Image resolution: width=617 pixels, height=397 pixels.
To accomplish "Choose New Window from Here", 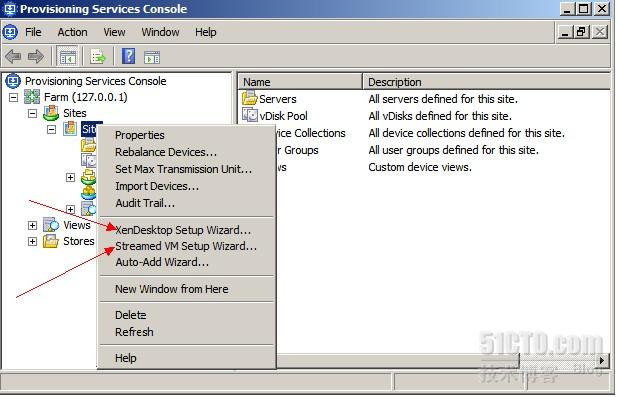I will [x=187, y=289].
